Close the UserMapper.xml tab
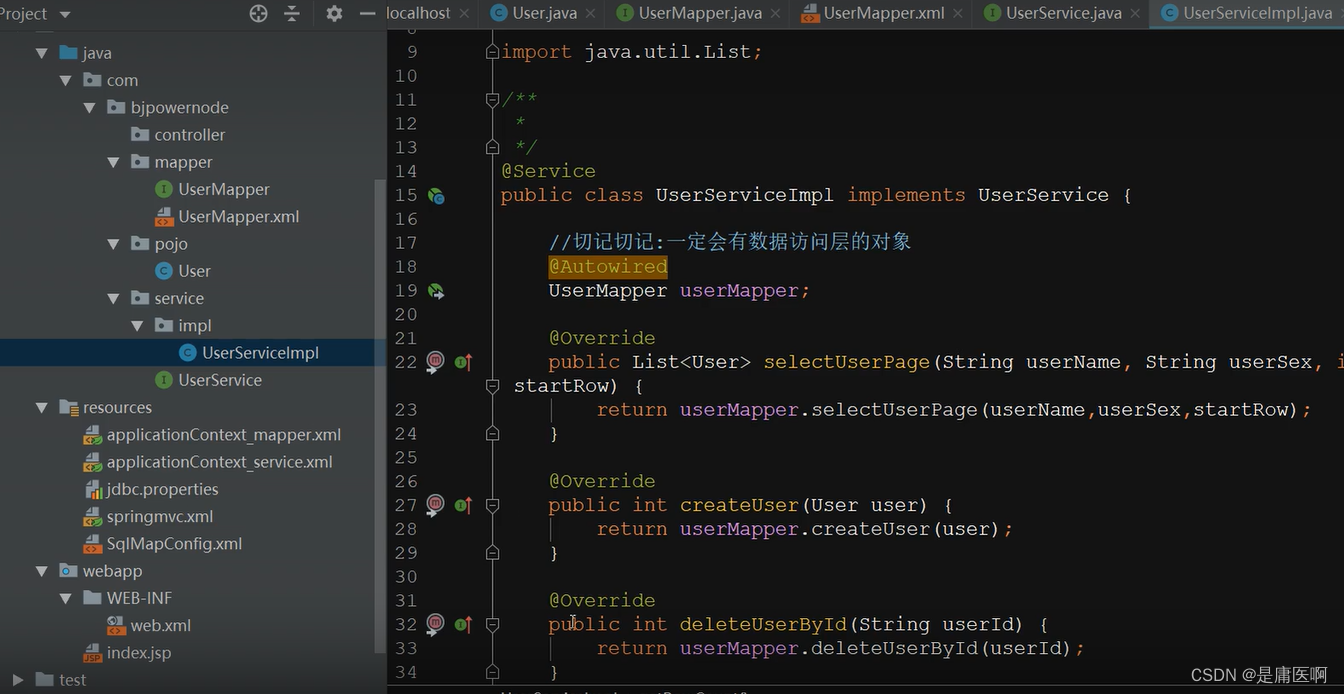1344x694 pixels. [x=958, y=14]
